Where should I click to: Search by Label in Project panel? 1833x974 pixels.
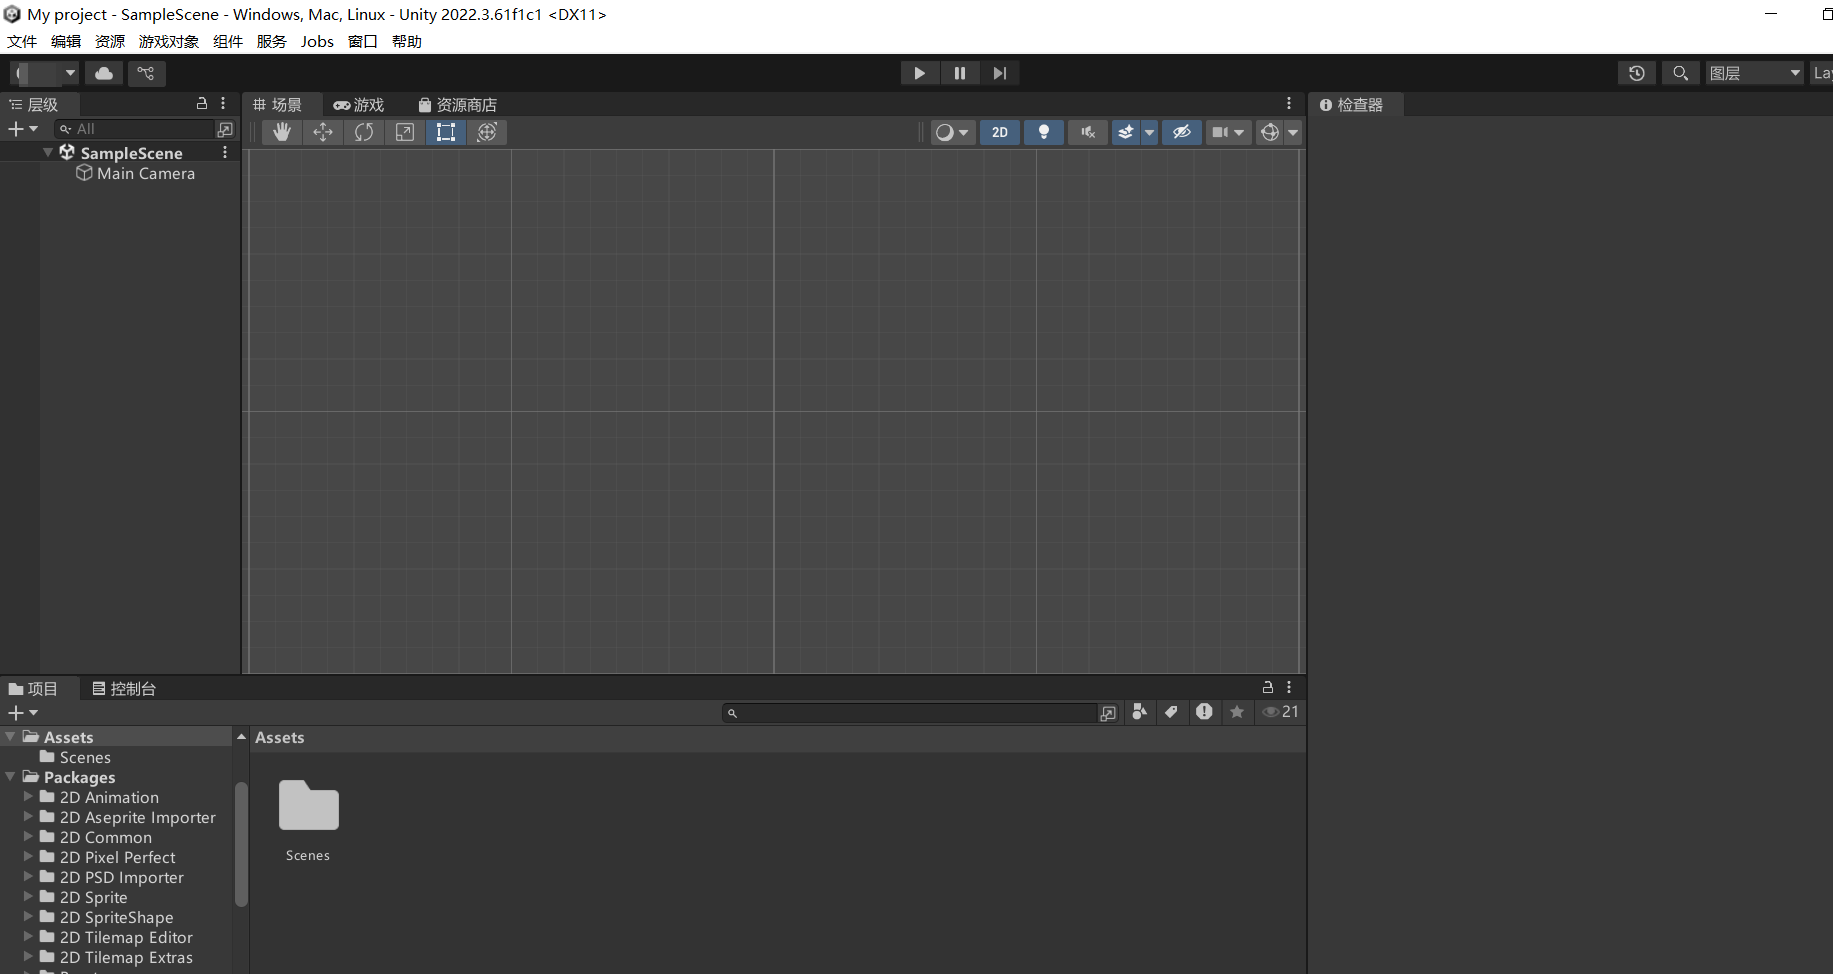[x=1171, y=712]
